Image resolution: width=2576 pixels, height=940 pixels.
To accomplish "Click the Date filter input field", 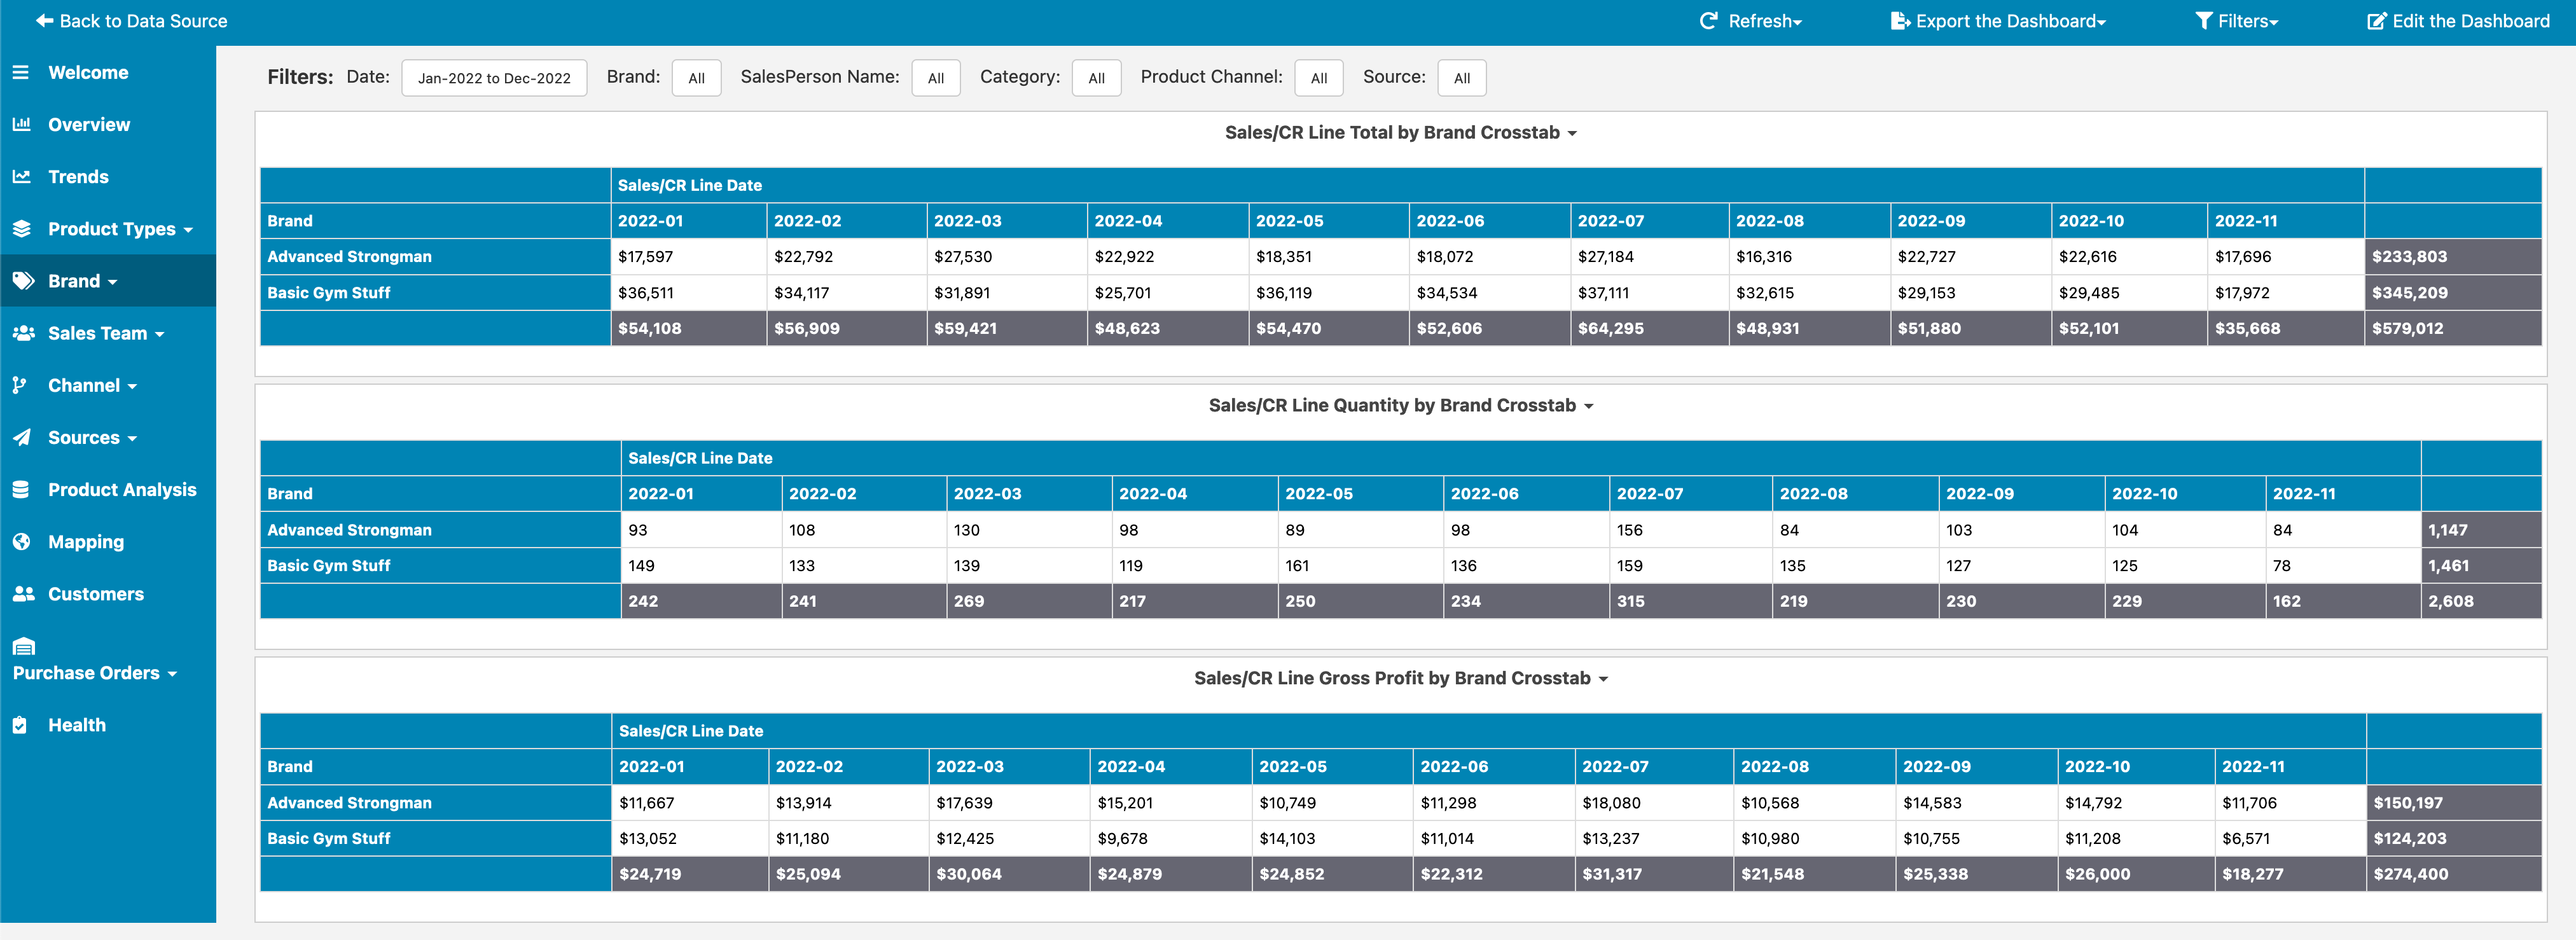I will 491,76.
